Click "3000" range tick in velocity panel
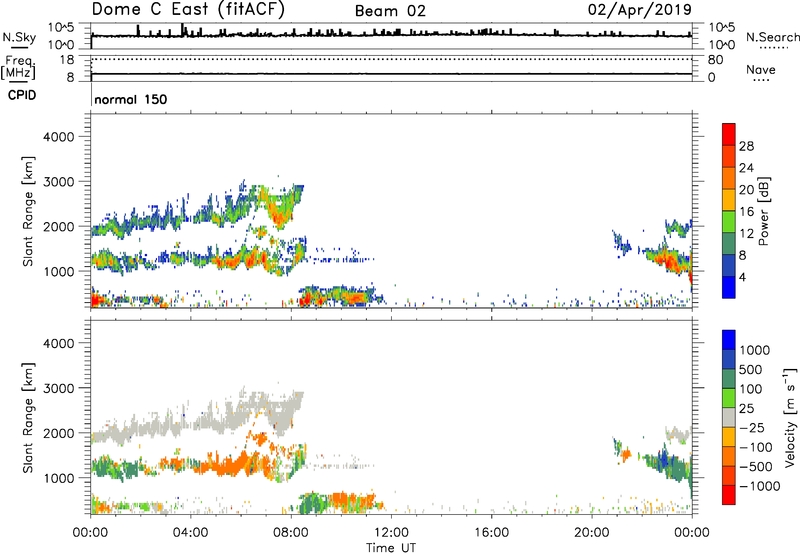This screenshot has height=554, width=800. pos(58,388)
